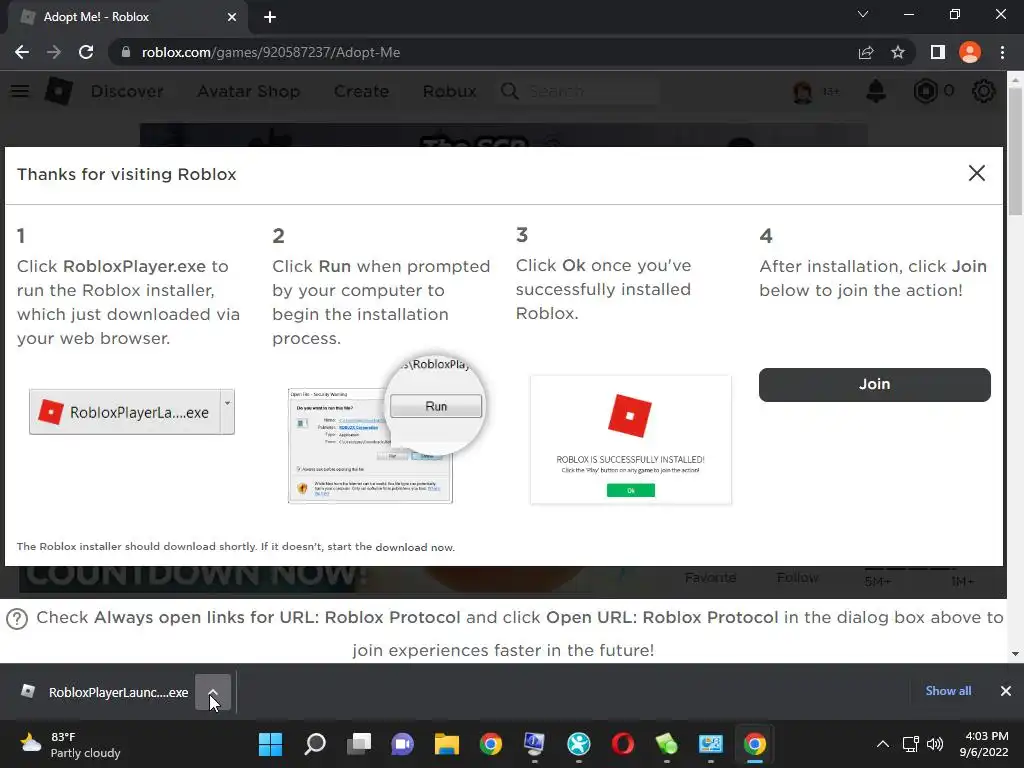
Task: Click the page vertical scrollbar
Action: (x=1016, y=150)
